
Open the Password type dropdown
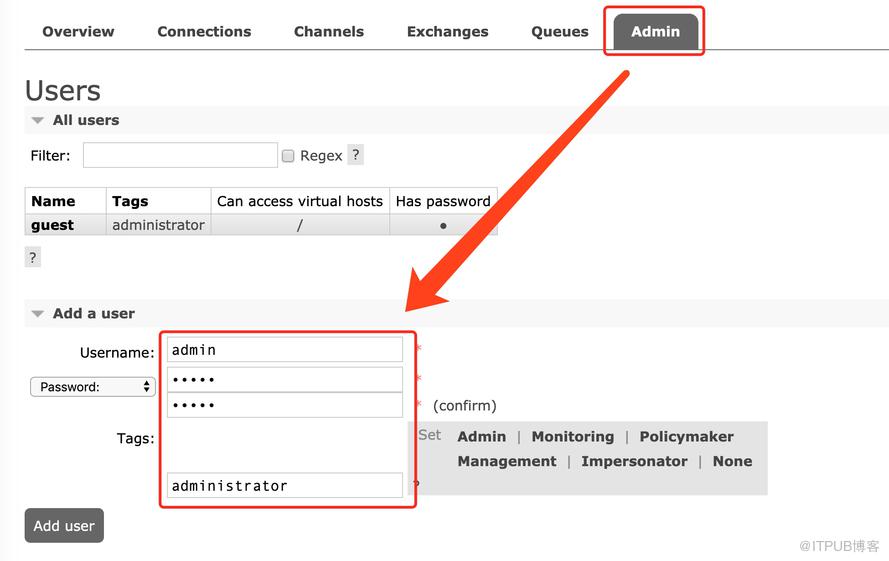[93, 387]
